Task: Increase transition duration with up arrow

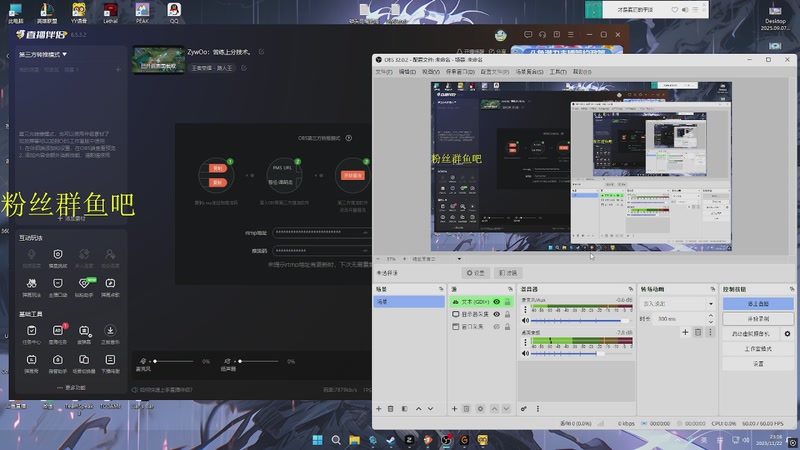Action: [x=711, y=316]
